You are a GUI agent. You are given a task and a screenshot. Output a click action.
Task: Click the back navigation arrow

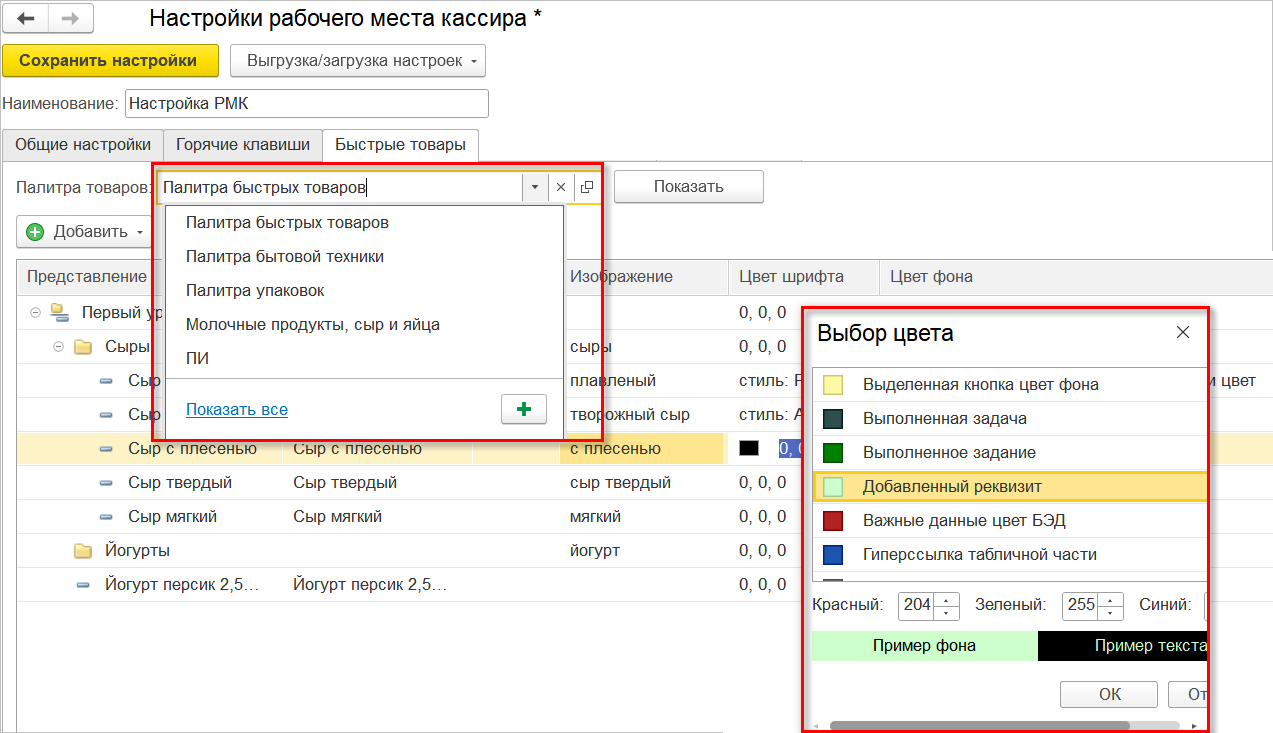(x=26, y=19)
